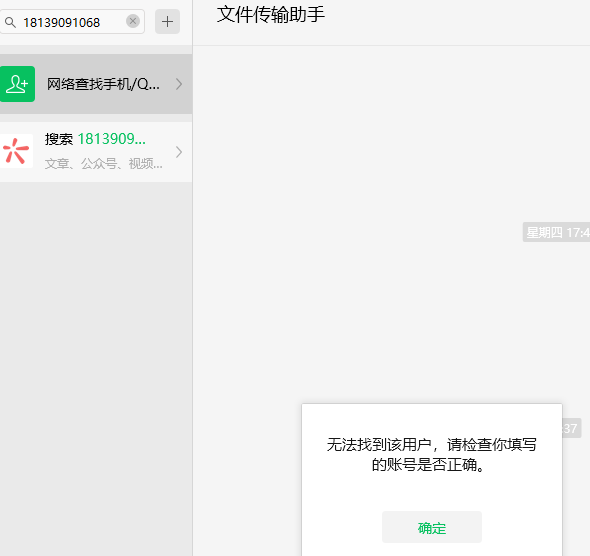590x556 pixels.
Task: Click the magnifier icon in search box
Action: pyautogui.click(x=10, y=22)
